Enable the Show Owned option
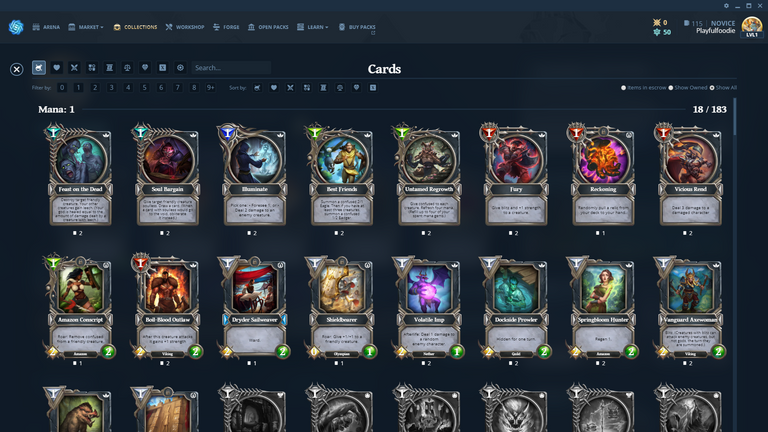 tap(671, 88)
